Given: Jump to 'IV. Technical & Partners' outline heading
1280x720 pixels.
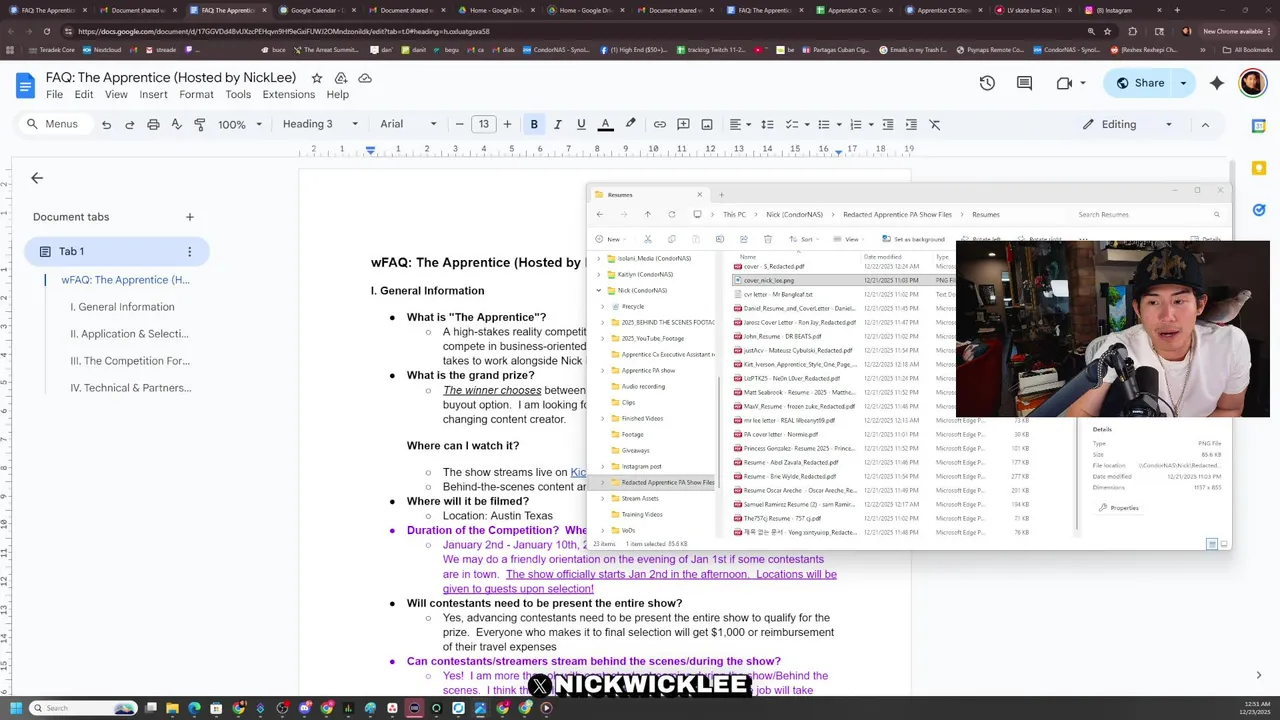Looking at the screenshot, I should [x=130, y=388].
